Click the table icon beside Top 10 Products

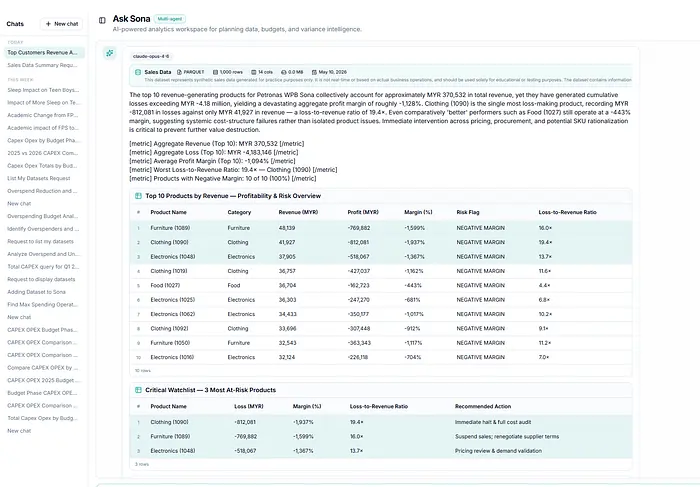tap(138, 196)
